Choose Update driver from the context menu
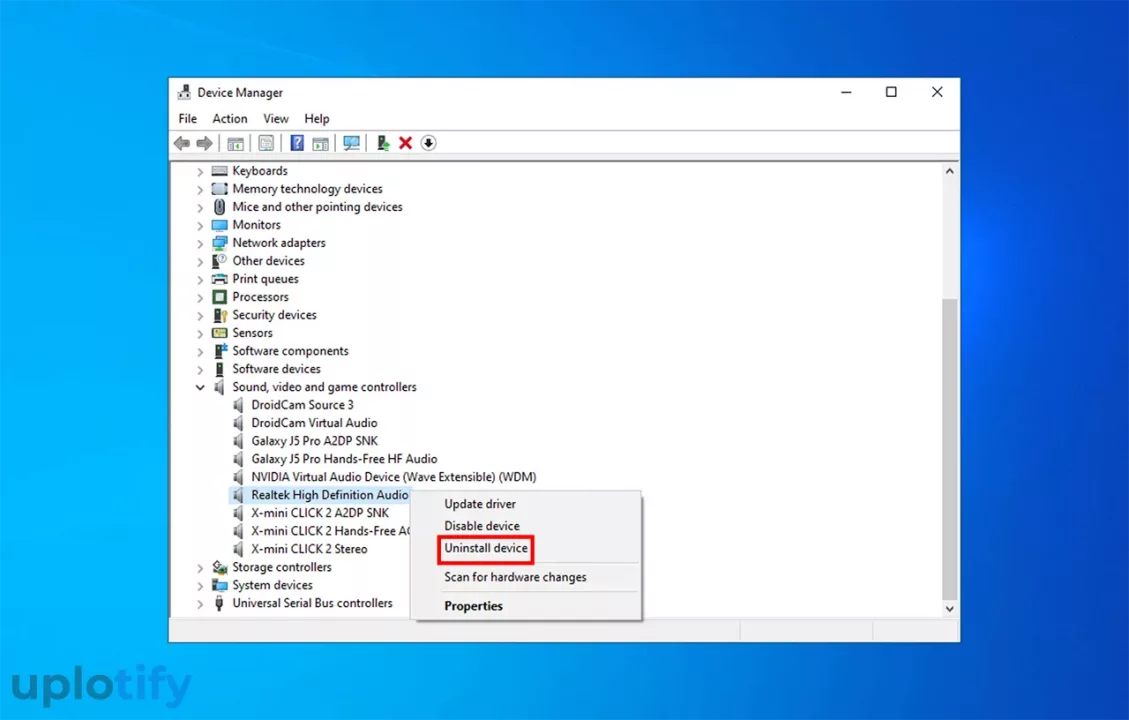Viewport: 1129px width, 720px height. (x=480, y=504)
